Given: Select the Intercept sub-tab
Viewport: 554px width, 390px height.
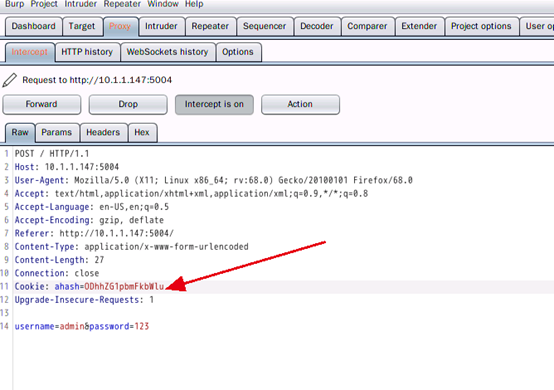Looking at the screenshot, I should pos(30,52).
